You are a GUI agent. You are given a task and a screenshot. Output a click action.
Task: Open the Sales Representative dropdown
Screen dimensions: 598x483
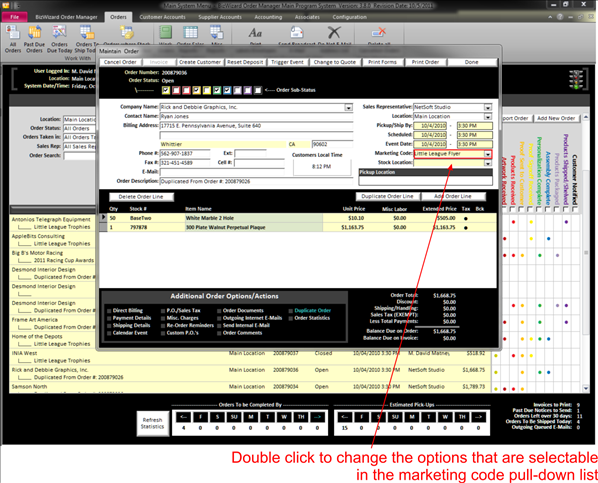click(x=488, y=107)
